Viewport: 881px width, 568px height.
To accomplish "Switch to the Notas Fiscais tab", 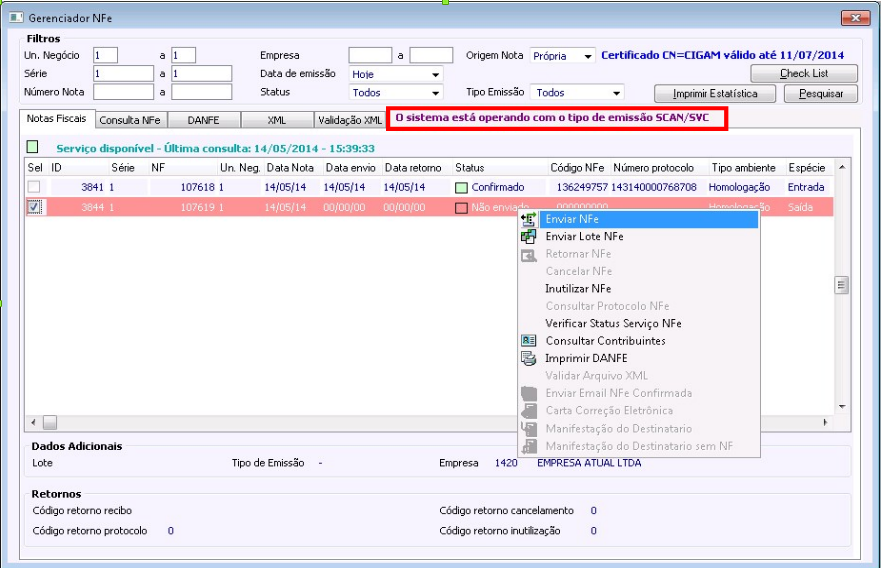I will [x=57, y=119].
